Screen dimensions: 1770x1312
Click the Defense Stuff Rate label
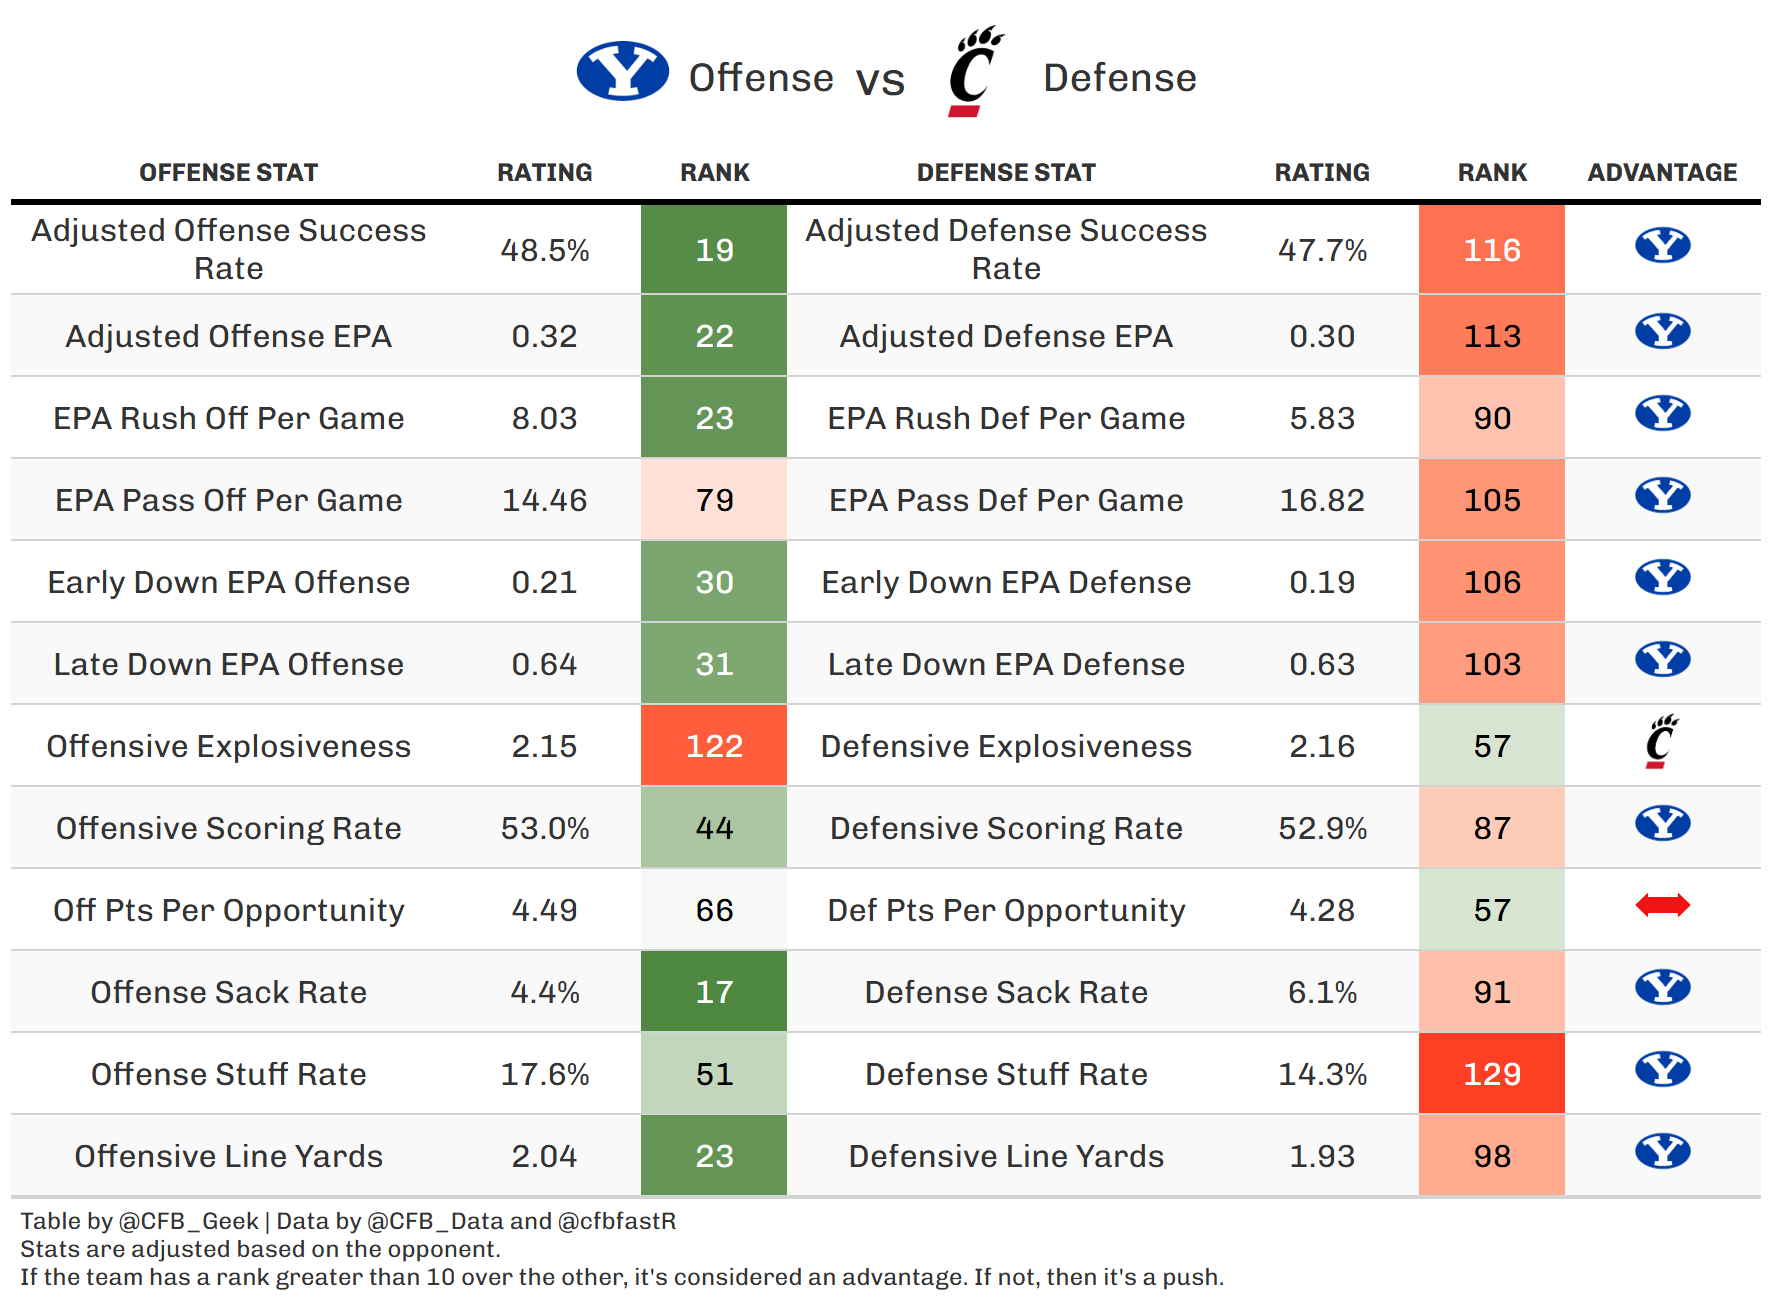(x=1006, y=1074)
